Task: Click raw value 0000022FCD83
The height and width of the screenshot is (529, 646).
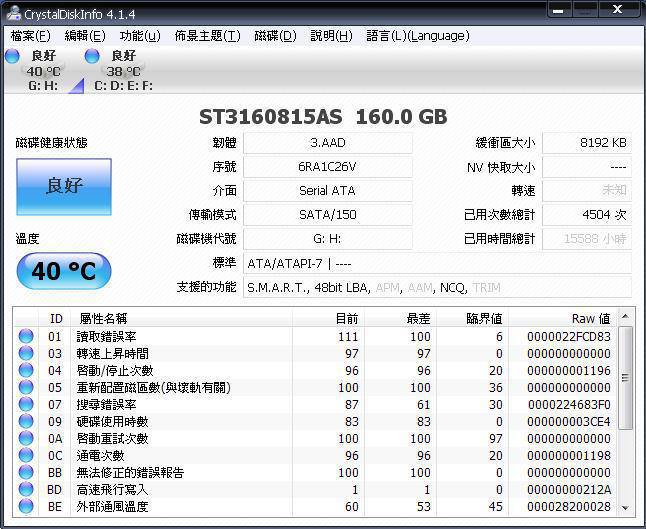Action: point(569,337)
